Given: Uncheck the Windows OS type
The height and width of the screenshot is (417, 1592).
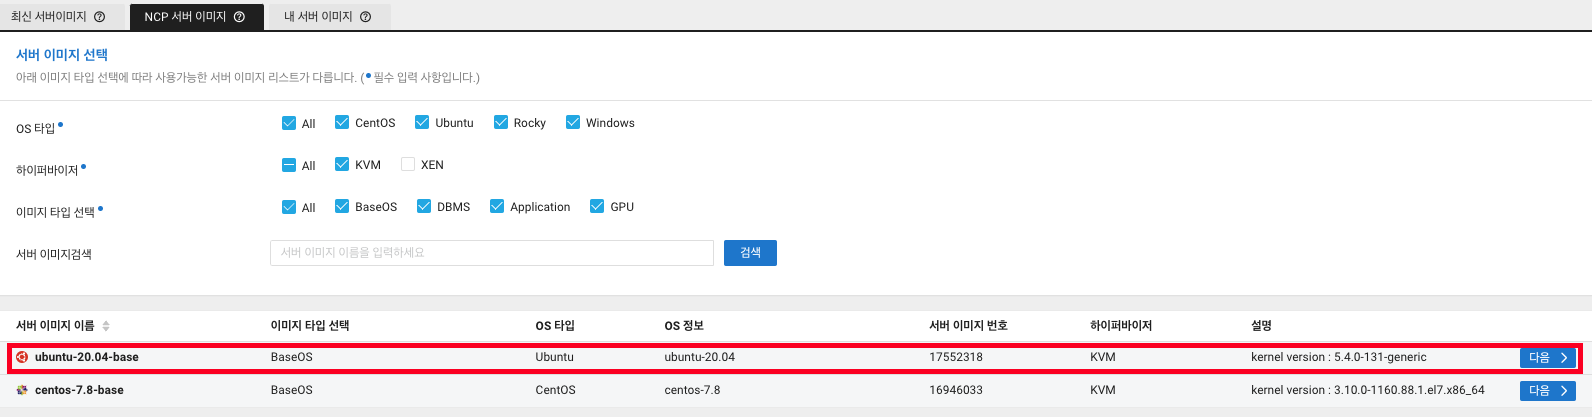Looking at the screenshot, I should 573,122.
